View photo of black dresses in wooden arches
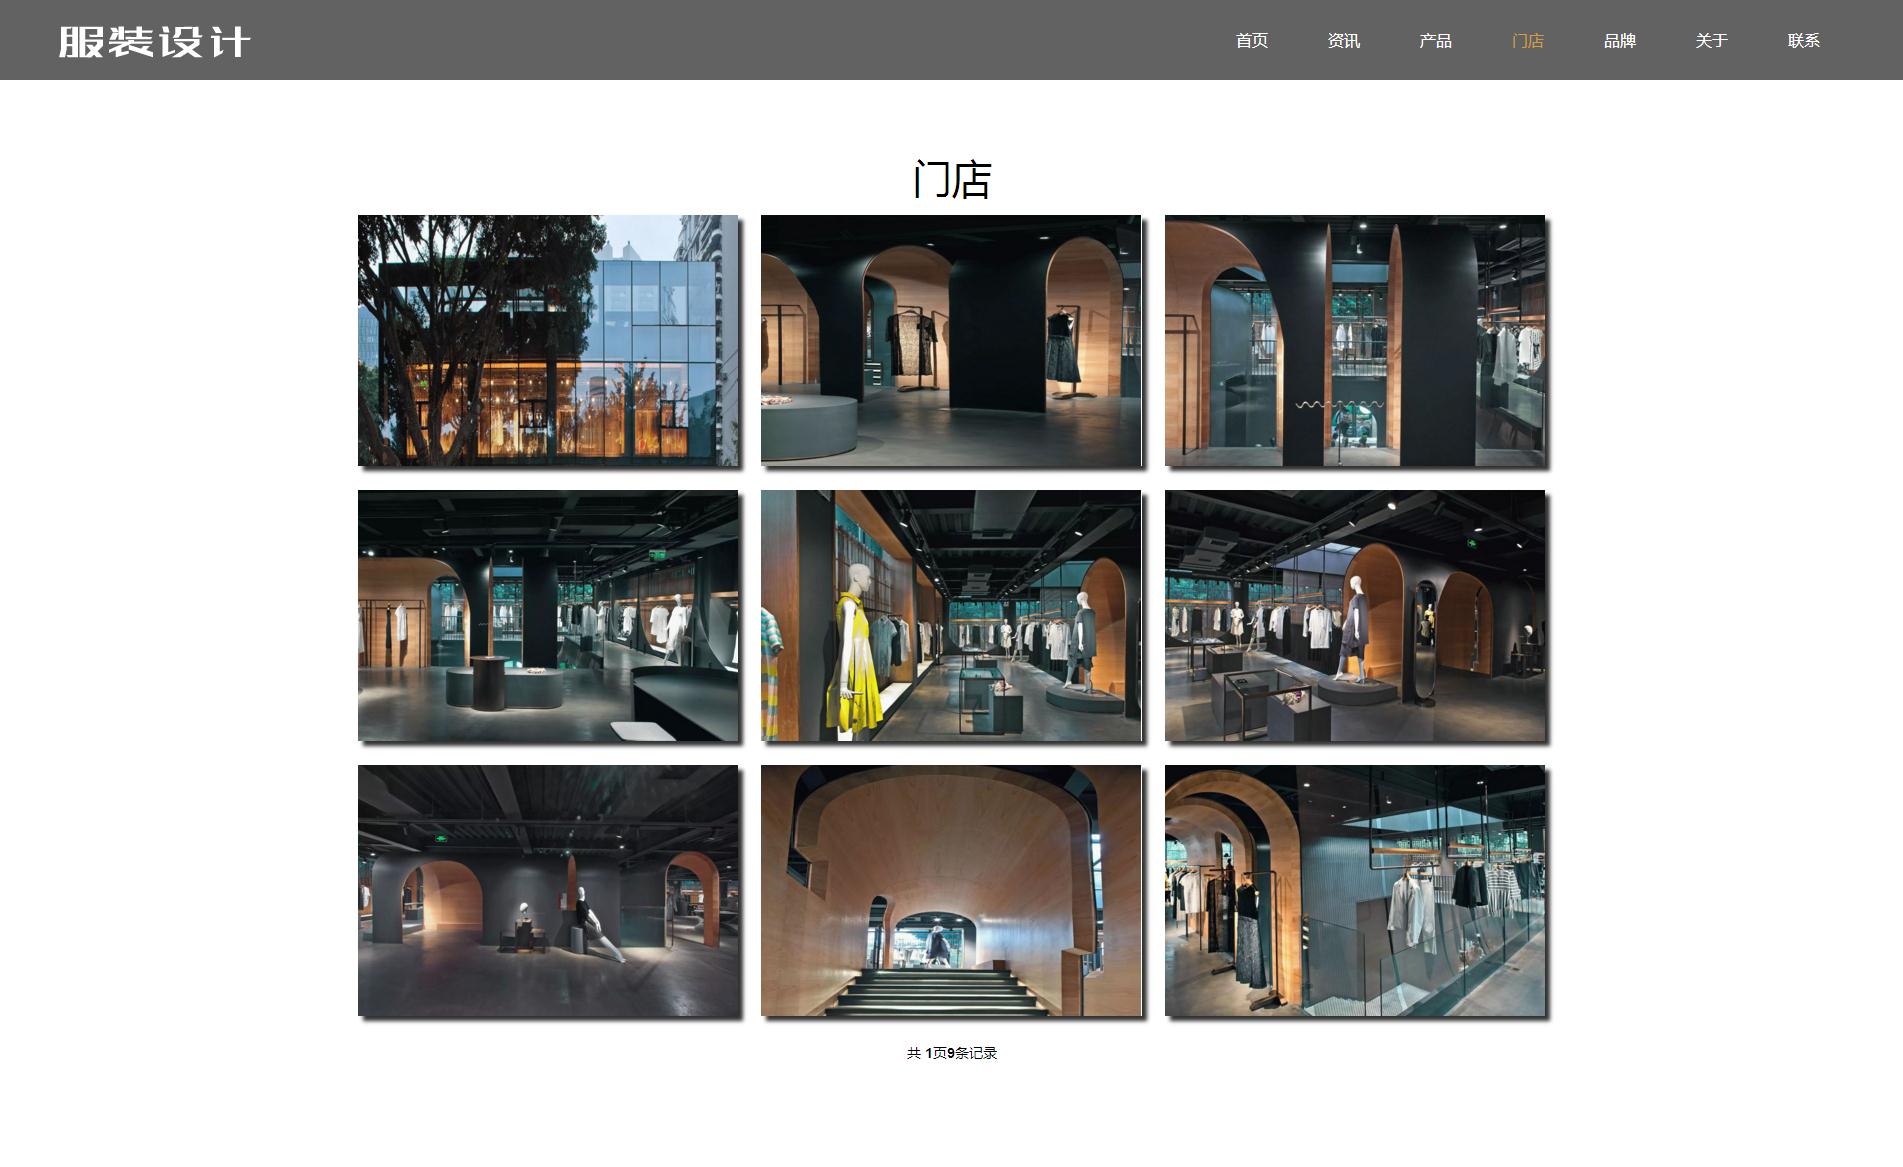The image size is (1903, 1167). (x=951, y=340)
